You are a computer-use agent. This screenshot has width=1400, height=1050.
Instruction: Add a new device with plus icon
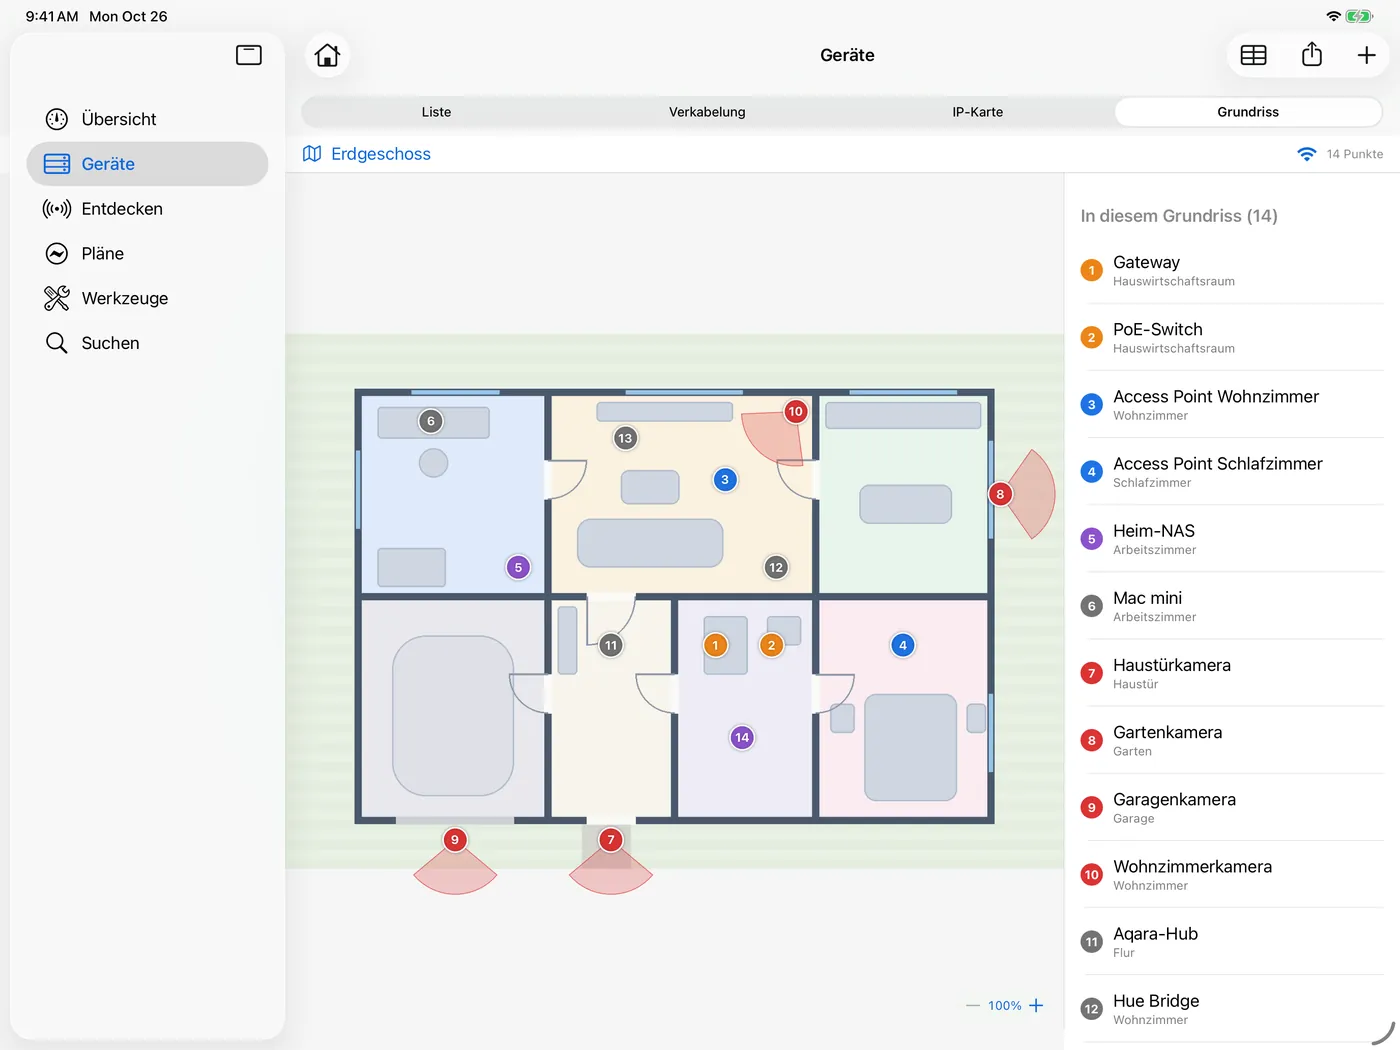point(1367,55)
